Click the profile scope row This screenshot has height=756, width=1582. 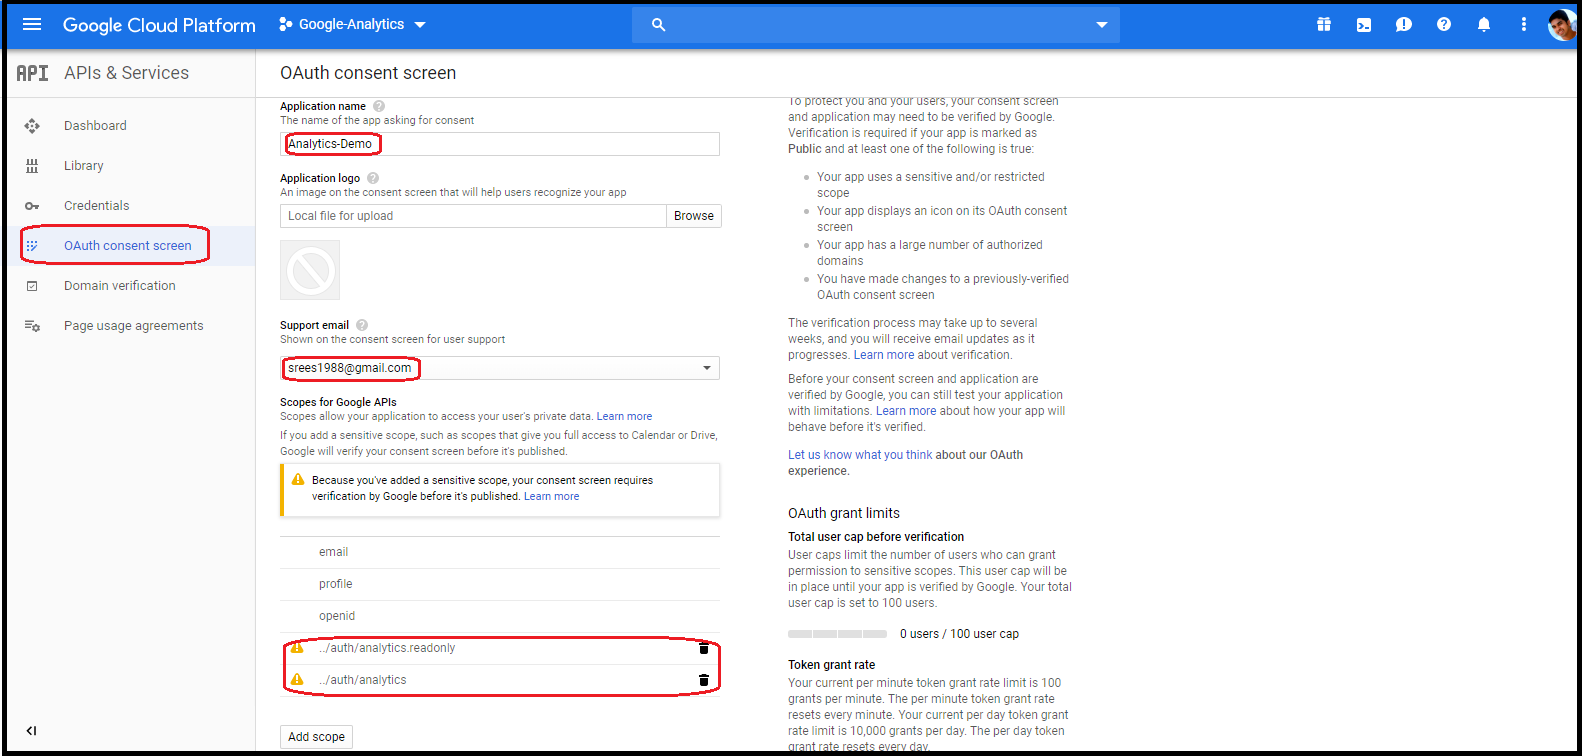click(500, 584)
